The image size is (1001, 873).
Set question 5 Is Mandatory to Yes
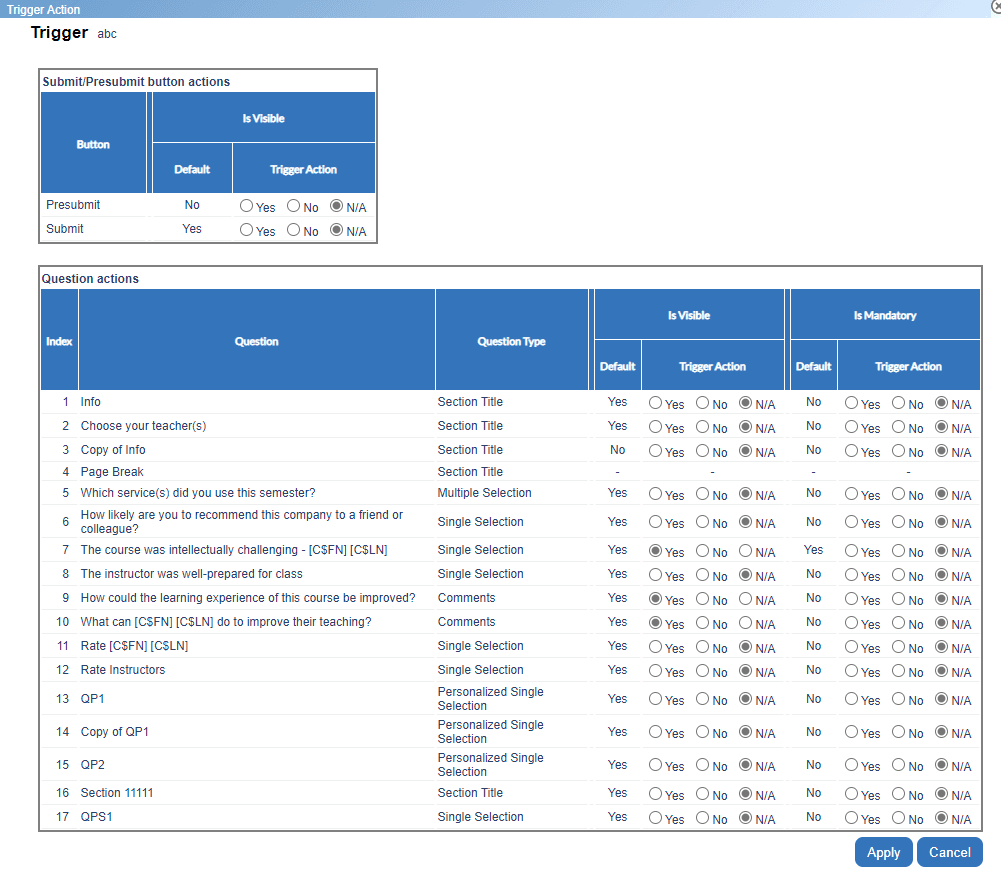(x=852, y=494)
